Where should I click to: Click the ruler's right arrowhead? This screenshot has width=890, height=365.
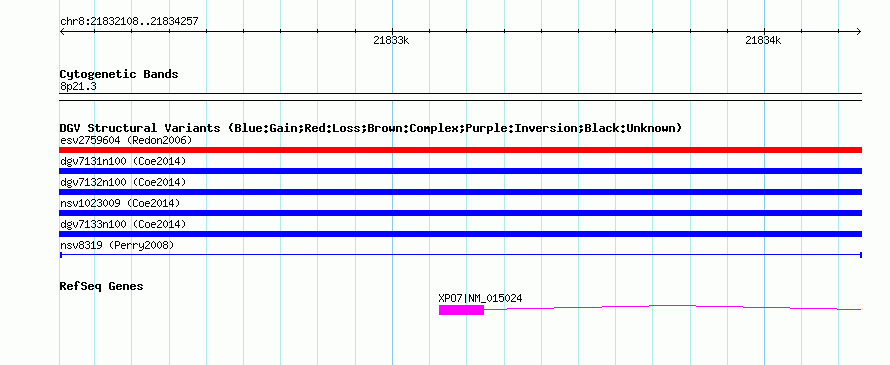pos(859,32)
